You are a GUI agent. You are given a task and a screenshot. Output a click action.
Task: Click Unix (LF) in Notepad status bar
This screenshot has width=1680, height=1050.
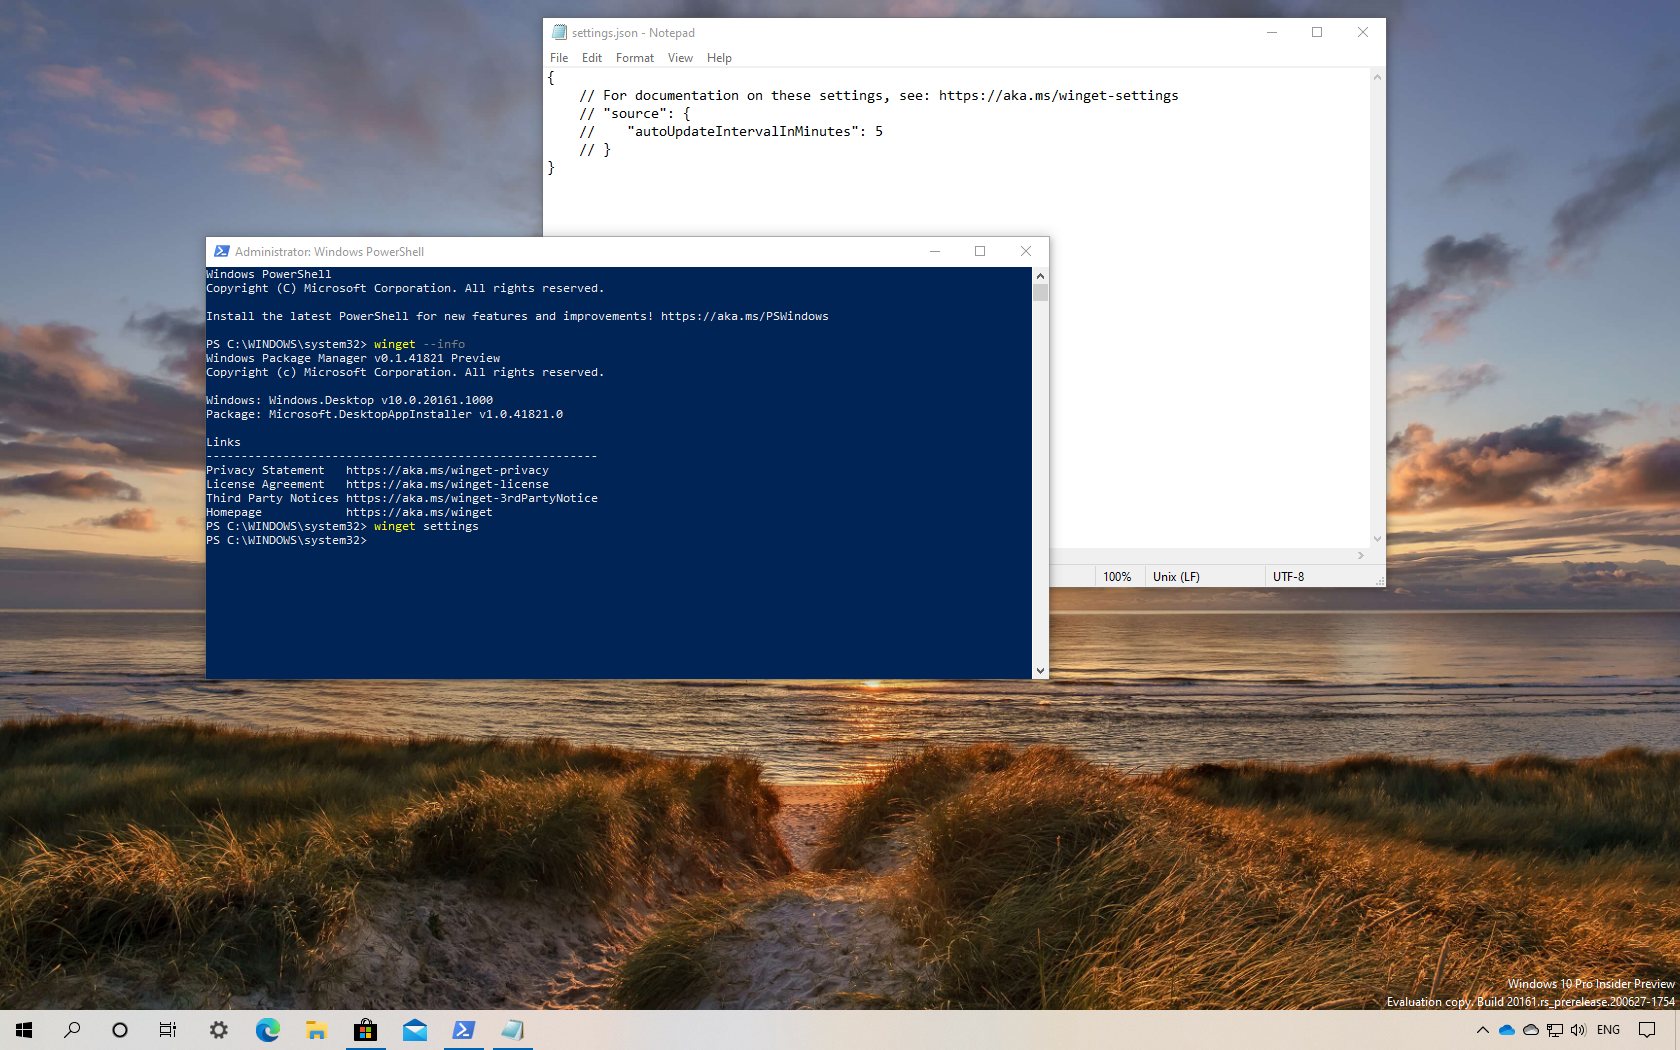[x=1176, y=577]
